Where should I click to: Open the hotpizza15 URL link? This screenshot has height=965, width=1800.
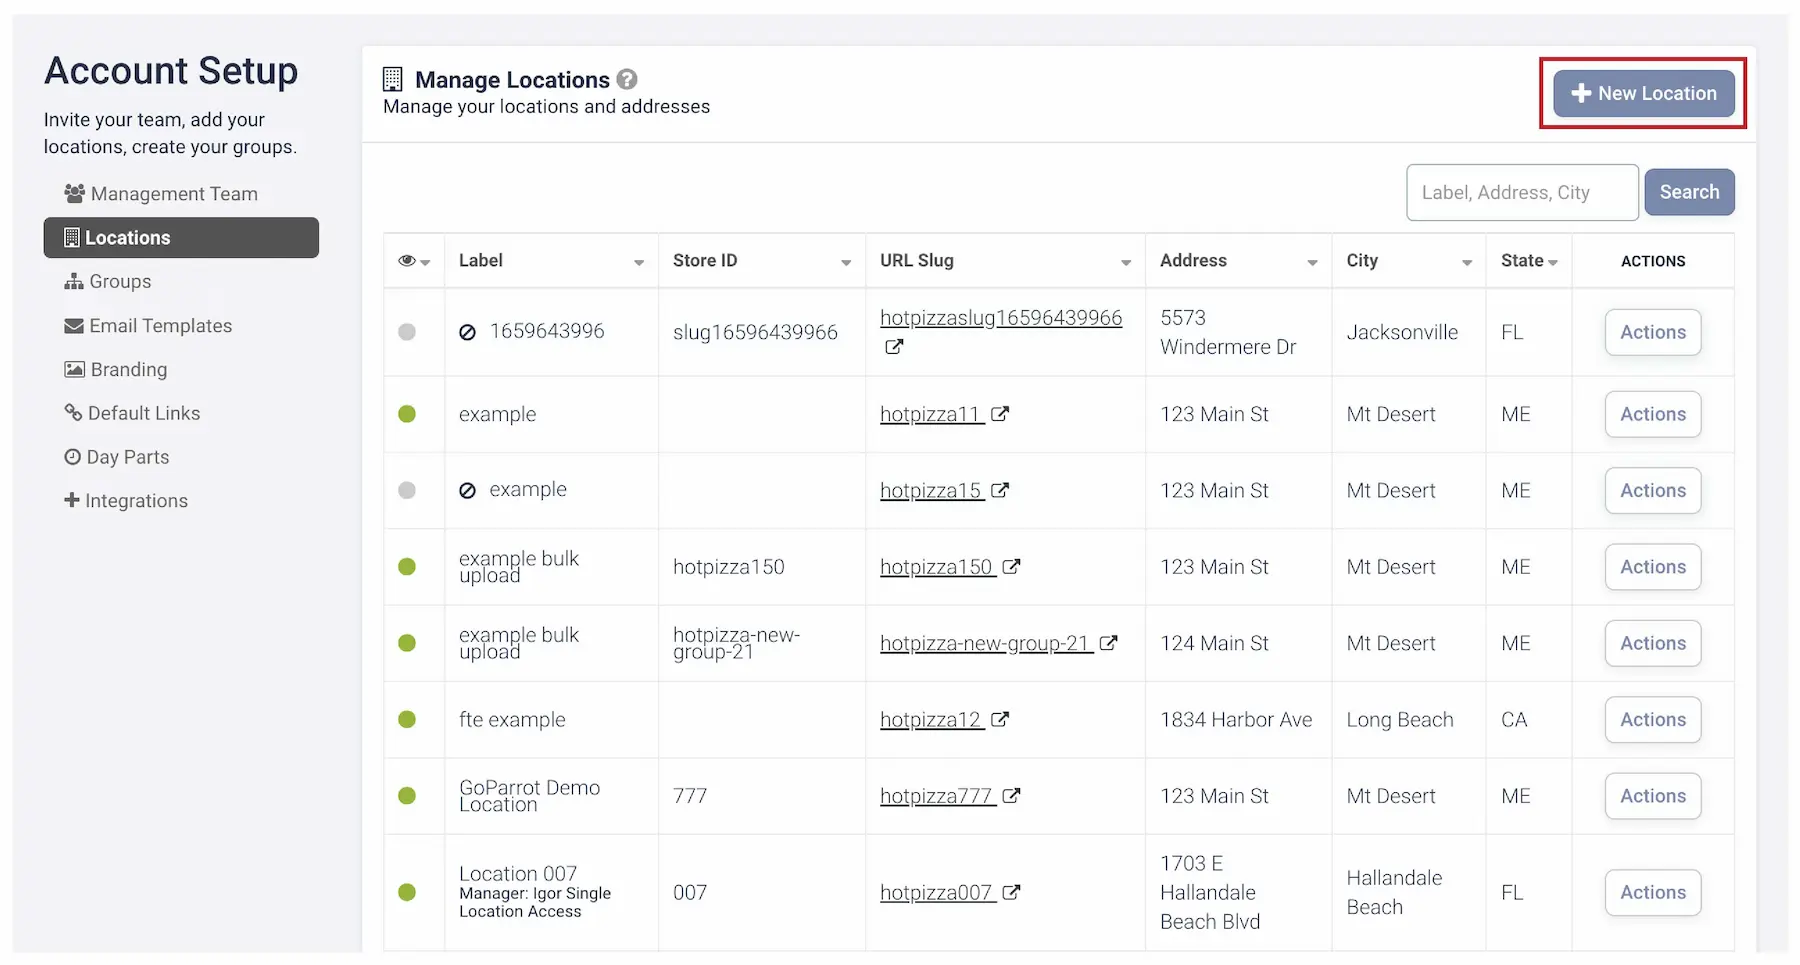click(x=931, y=490)
